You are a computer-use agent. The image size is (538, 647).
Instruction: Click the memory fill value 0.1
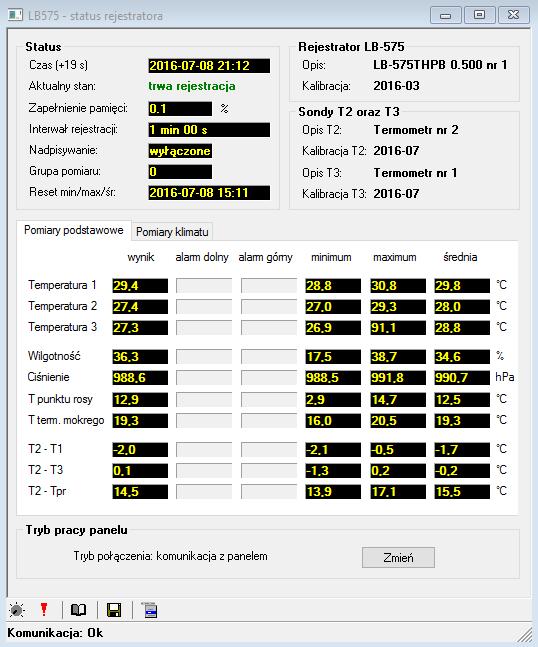tap(180, 109)
